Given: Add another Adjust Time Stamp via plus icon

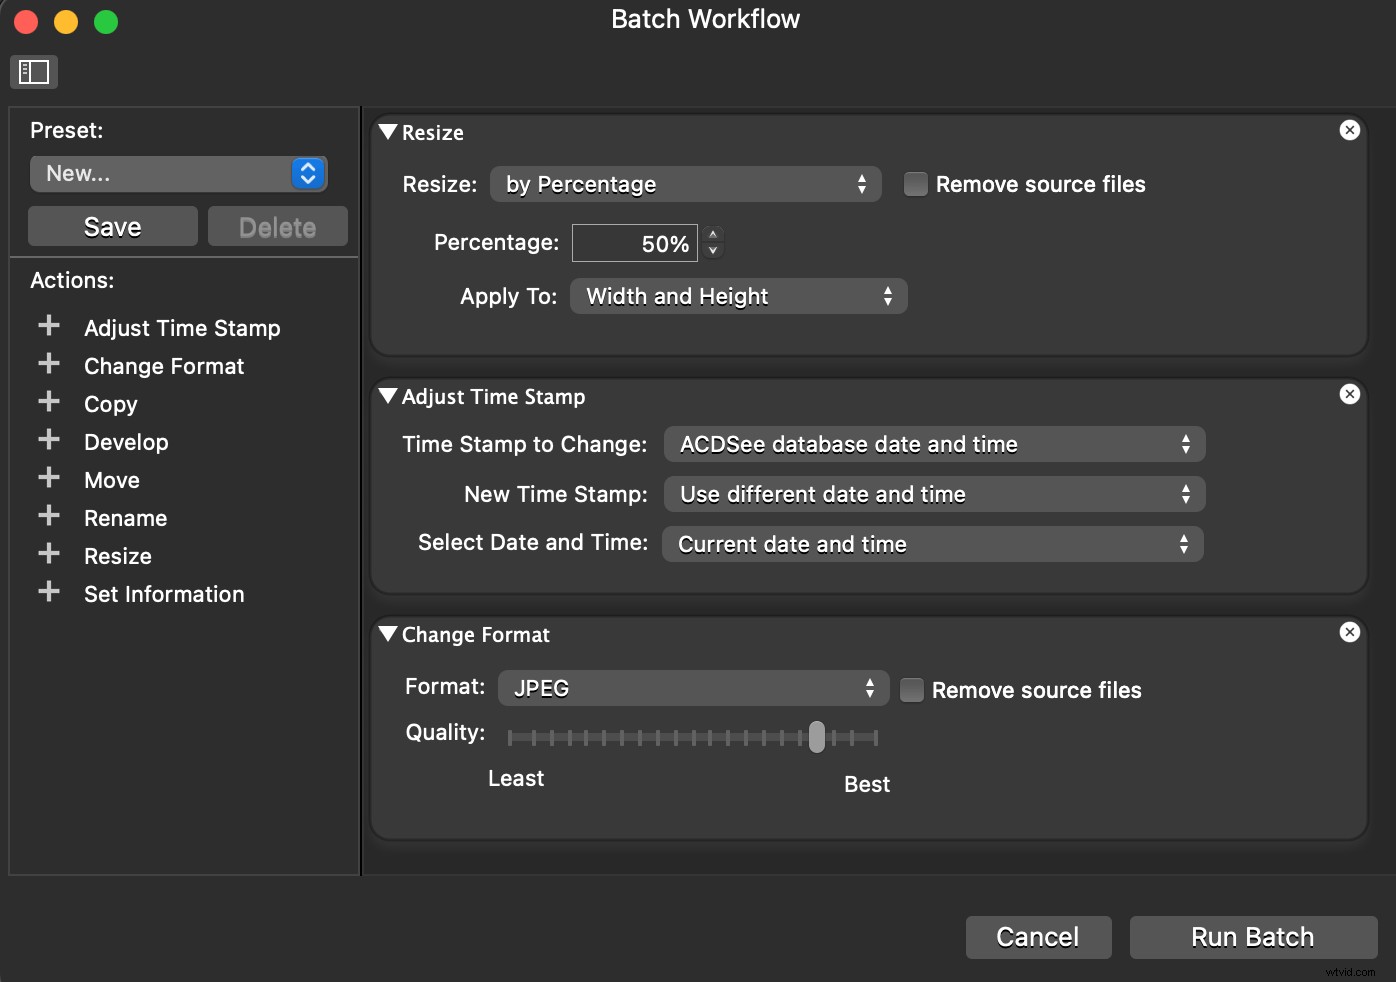Looking at the screenshot, I should coord(48,327).
